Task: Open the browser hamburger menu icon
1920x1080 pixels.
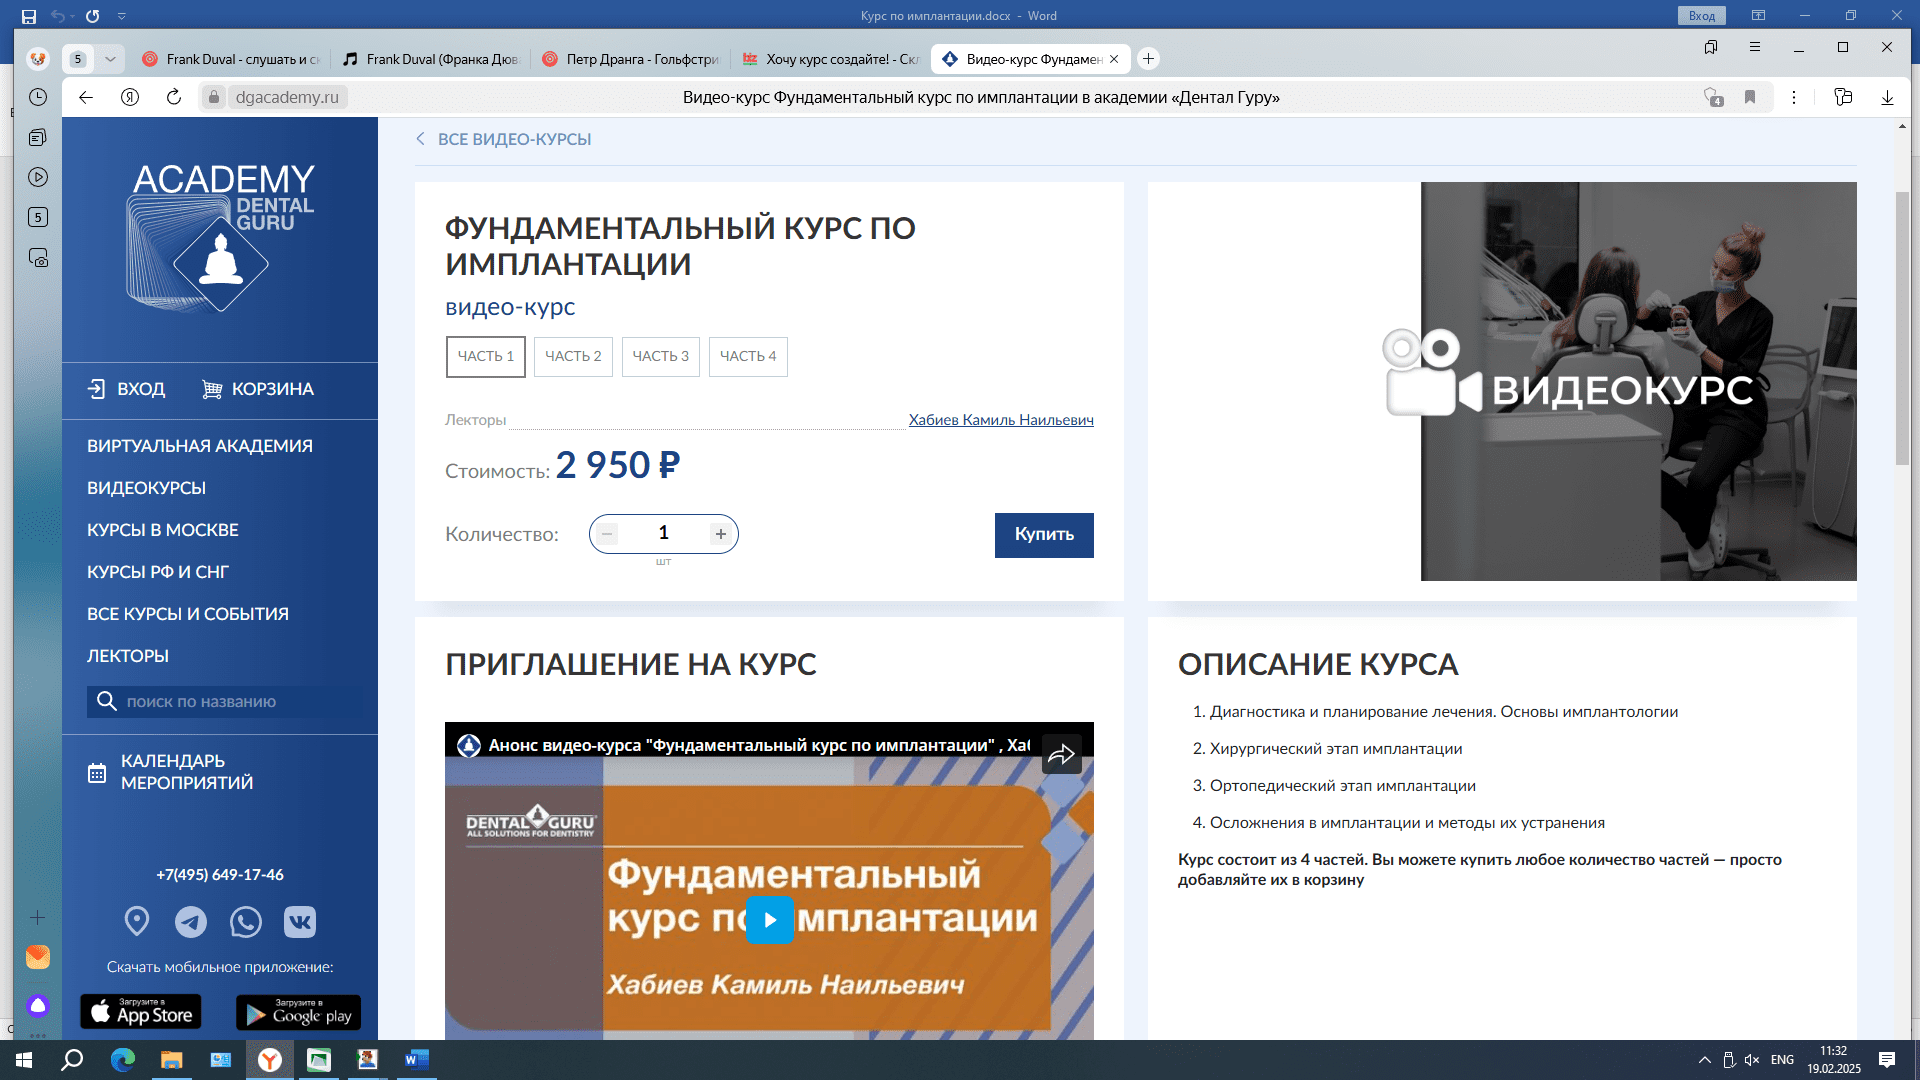Action: [1755, 47]
